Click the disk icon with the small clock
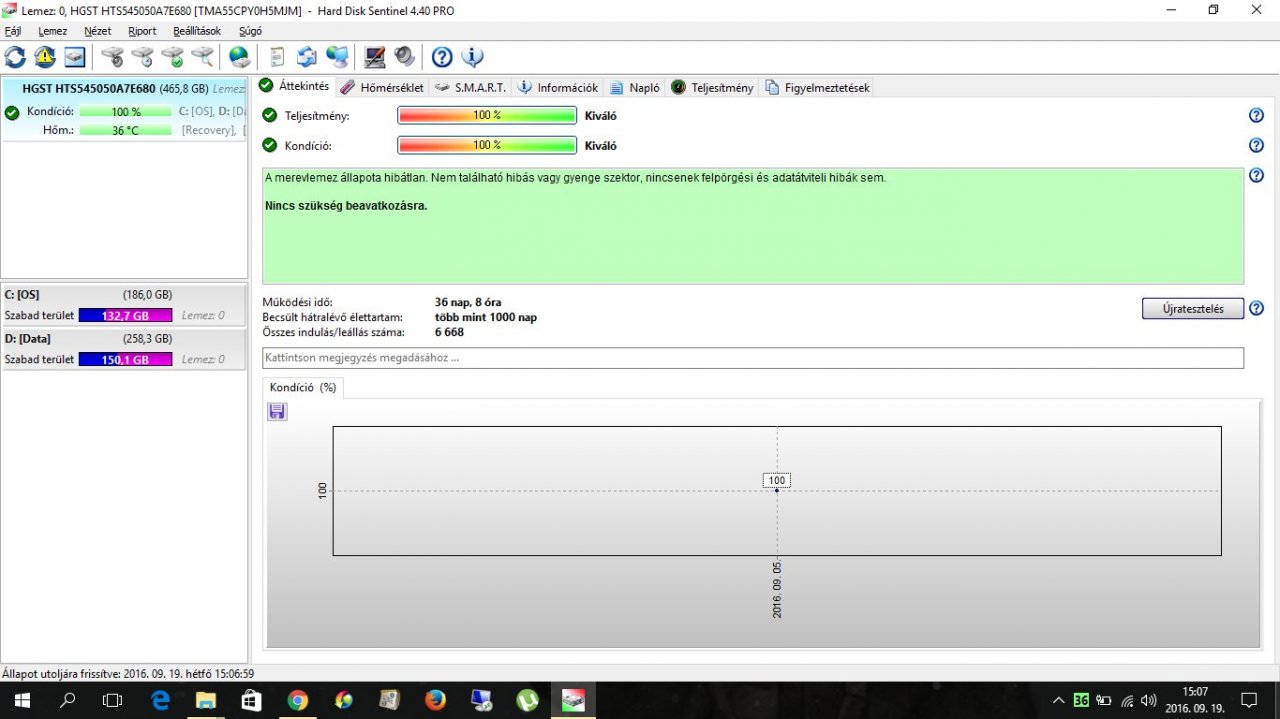 tap(142, 57)
